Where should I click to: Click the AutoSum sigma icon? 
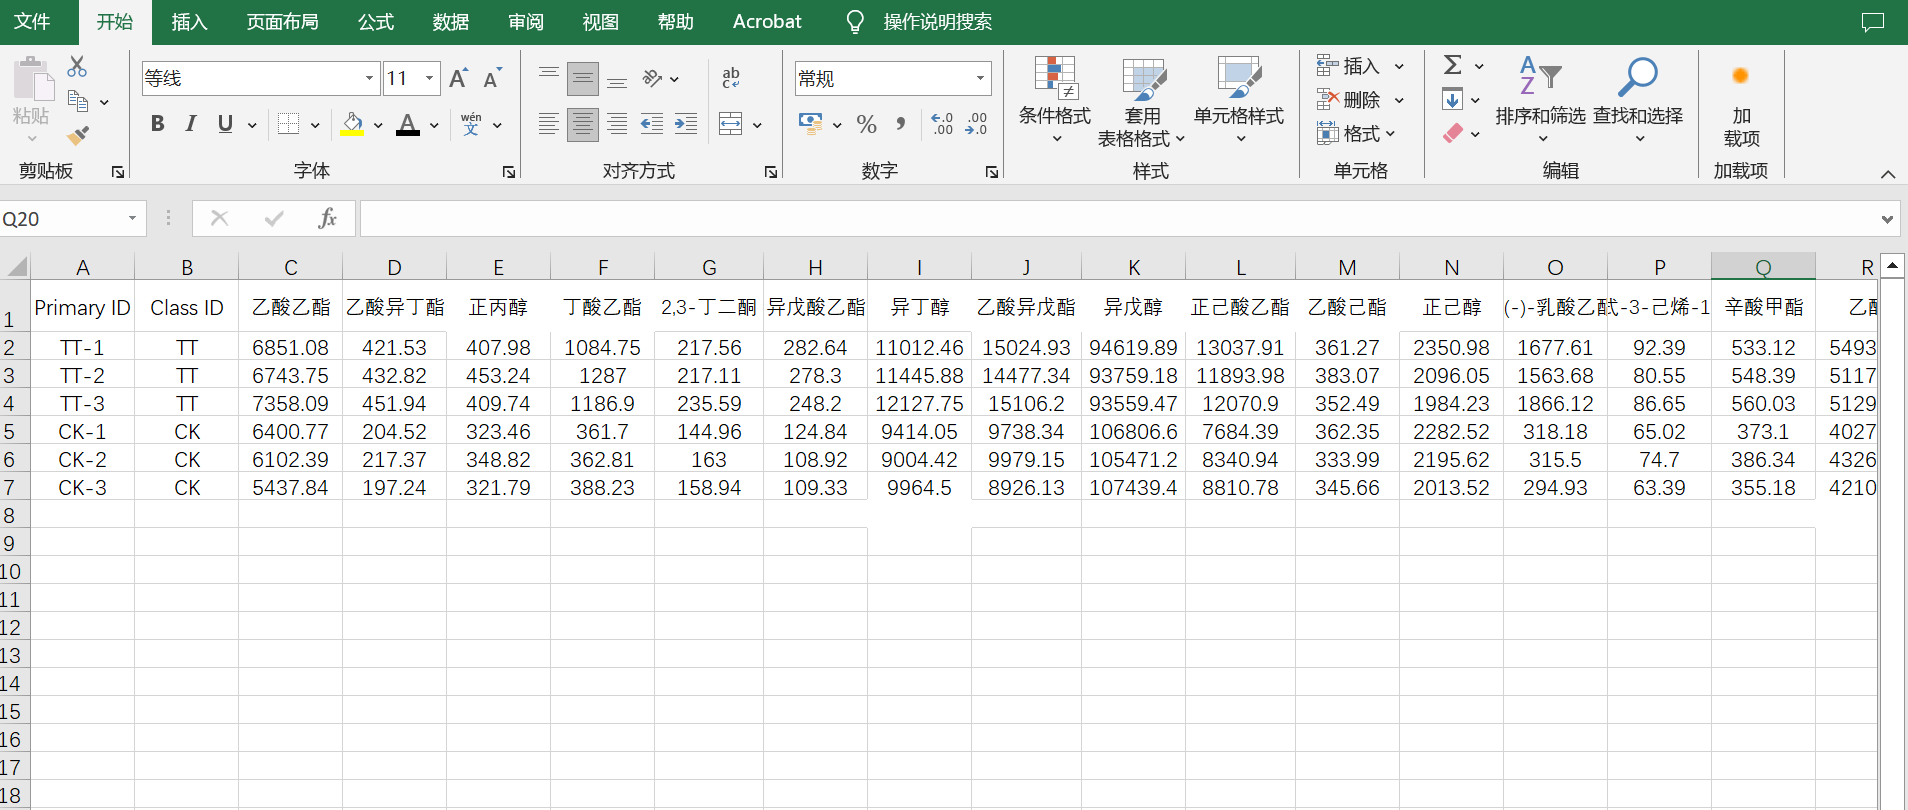tap(1453, 66)
